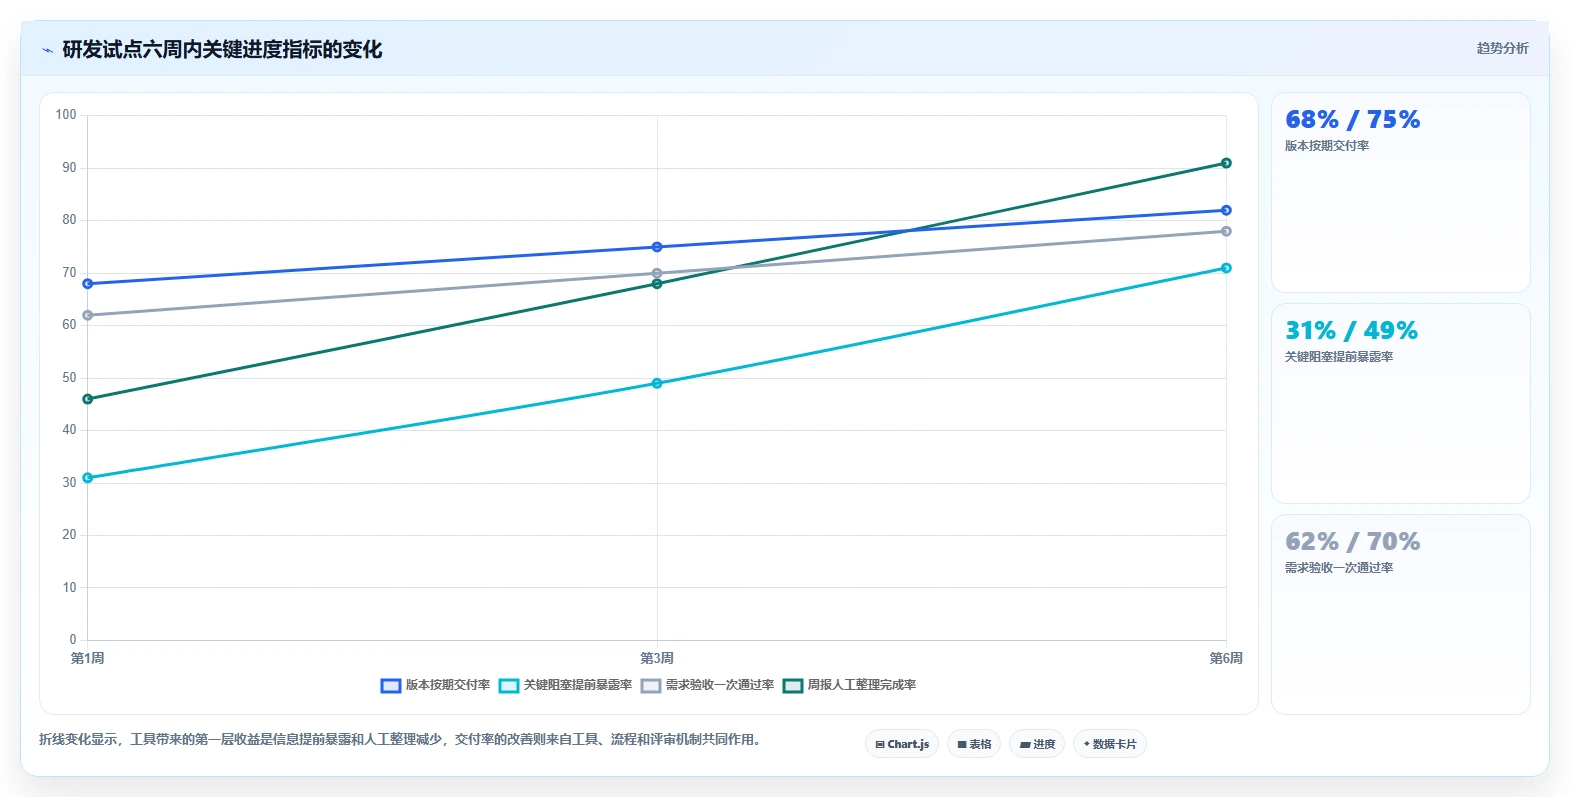Select the 进度 chip
Screen dimensions: 1570x797
(x=1037, y=744)
